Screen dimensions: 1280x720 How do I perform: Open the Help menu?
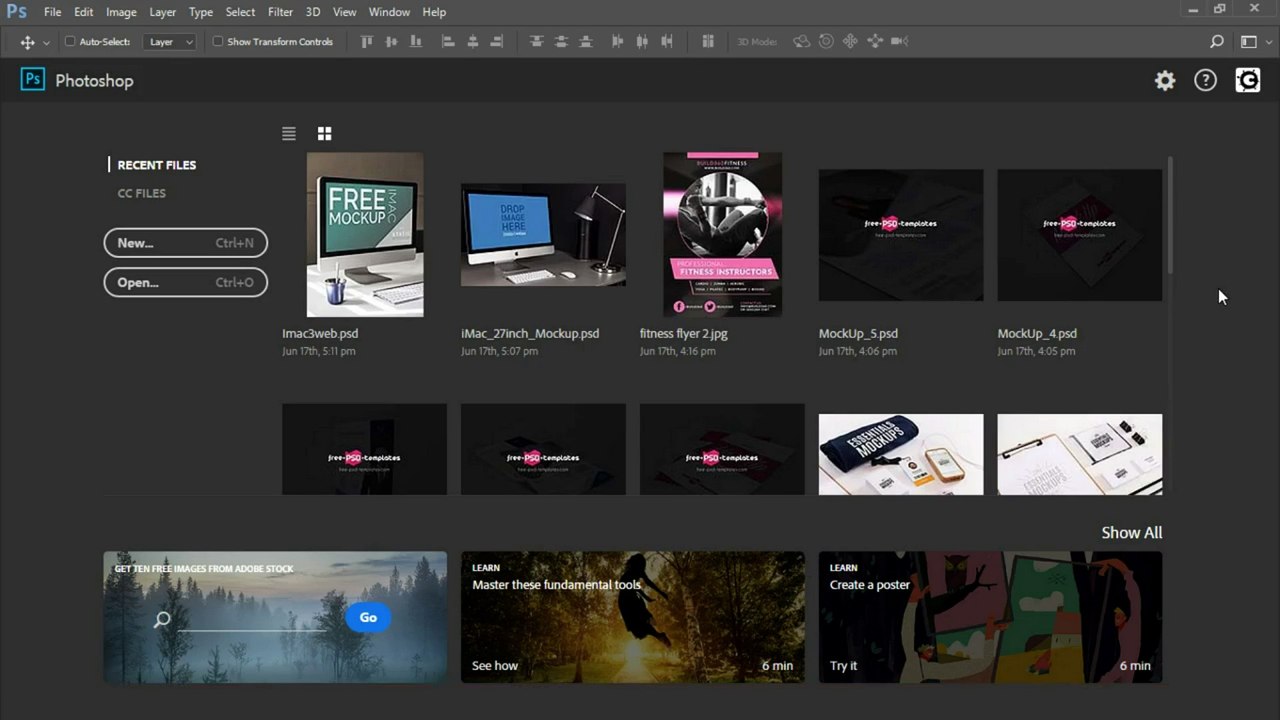434,12
